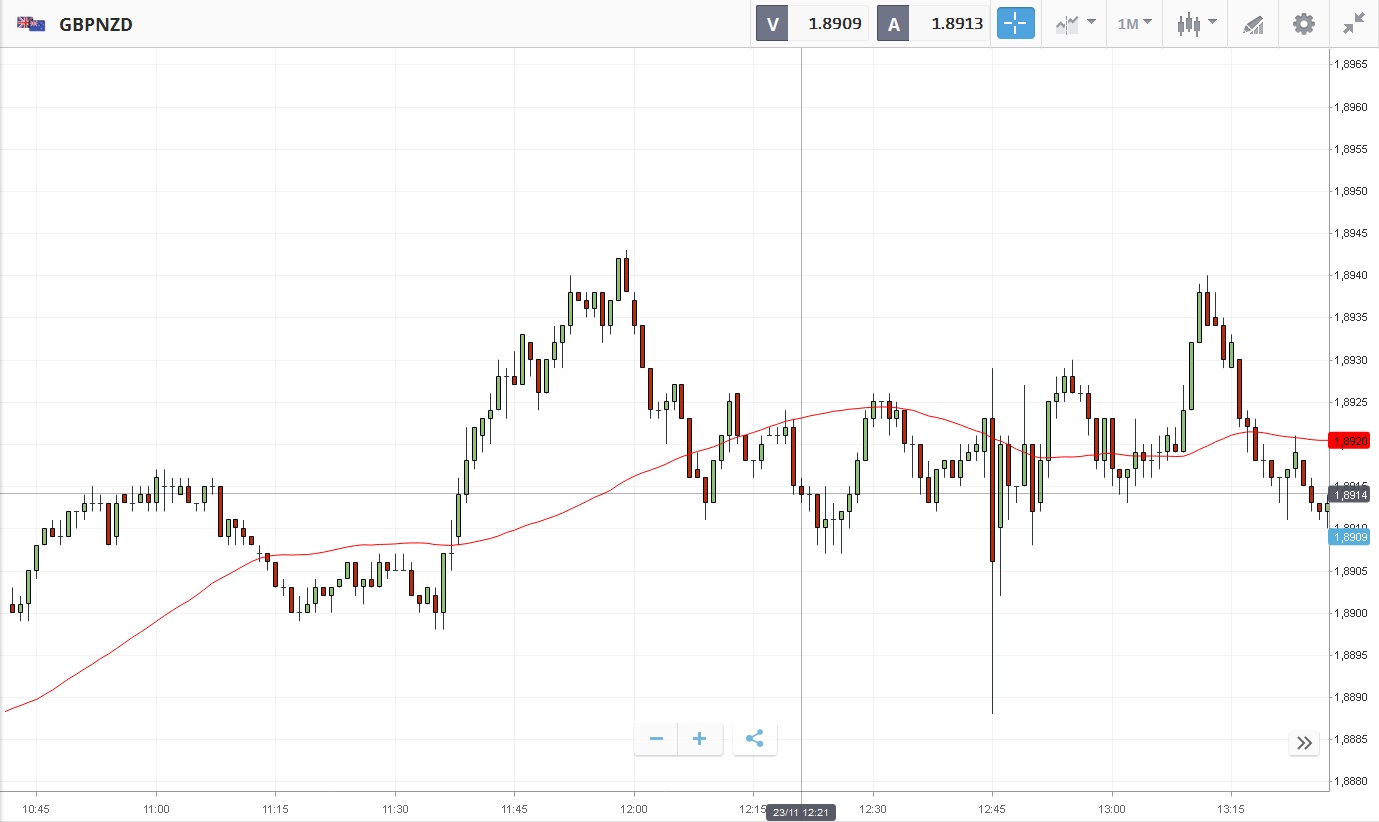Expand the candlestick chart type dropdown
The height and width of the screenshot is (822, 1379).
point(1196,24)
